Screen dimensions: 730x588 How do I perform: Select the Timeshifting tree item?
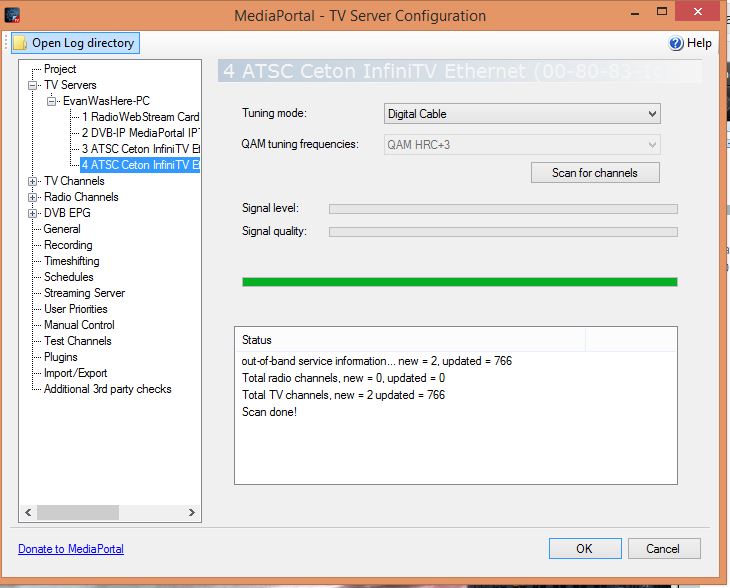72,261
